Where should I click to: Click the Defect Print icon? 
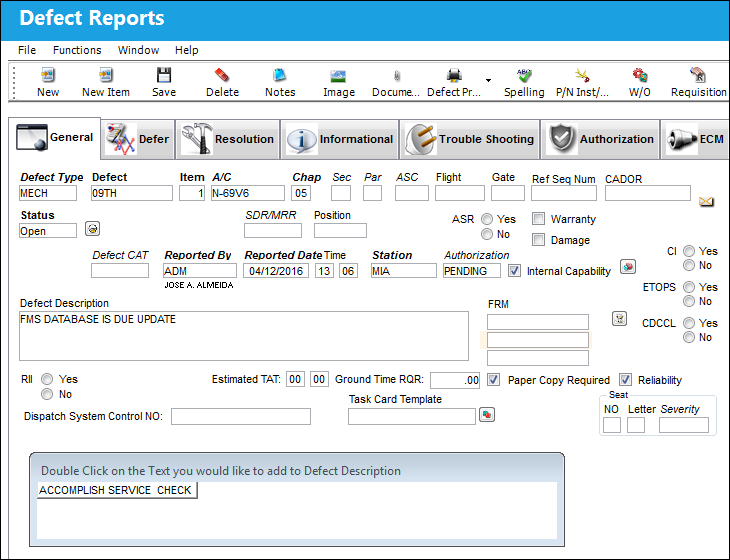point(454,75)
